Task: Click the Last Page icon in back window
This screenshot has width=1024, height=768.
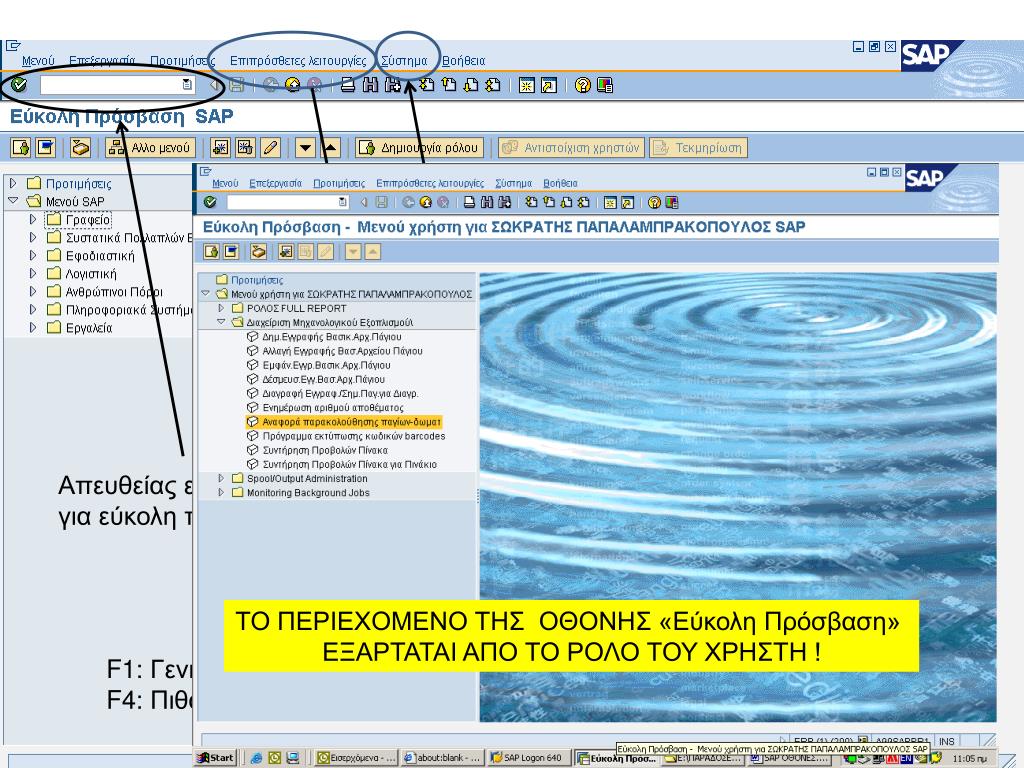Action: pos(493,85)
